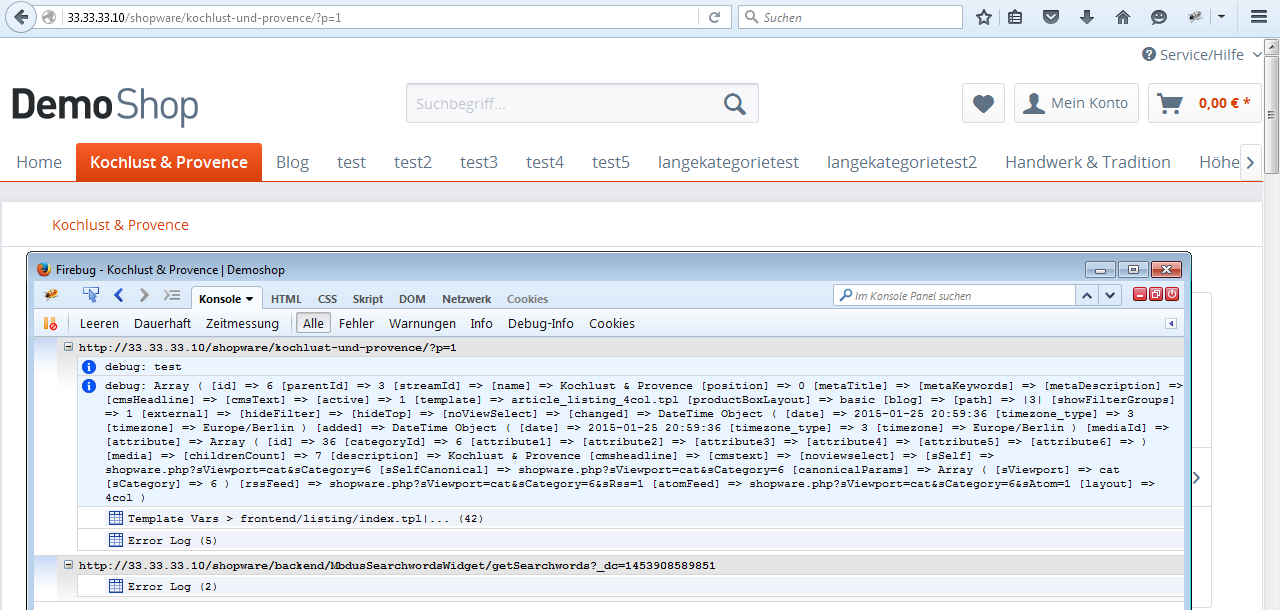Enable Dauerhaft console persistence
This screenshot has height=610, width=1280.
pos(162,324)
